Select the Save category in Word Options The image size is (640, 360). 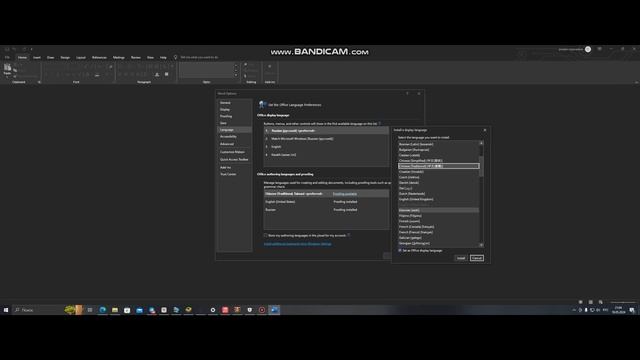tap(234, 123)
